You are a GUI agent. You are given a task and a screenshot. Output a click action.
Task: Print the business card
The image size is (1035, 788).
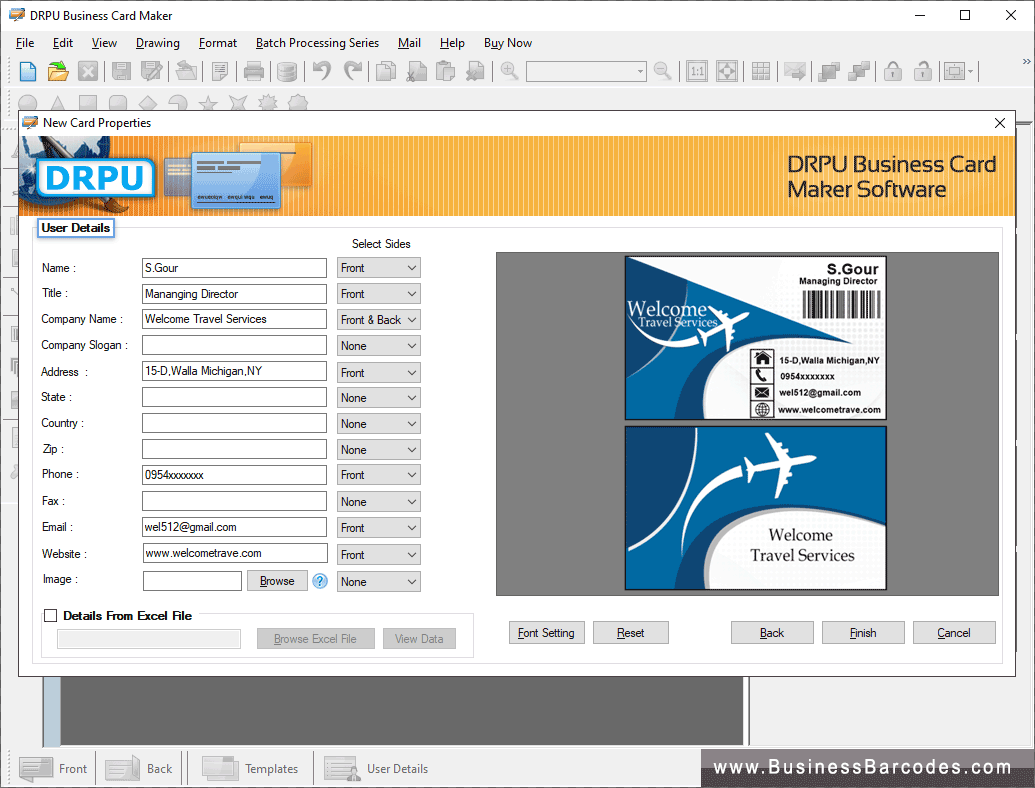point(254,71)
